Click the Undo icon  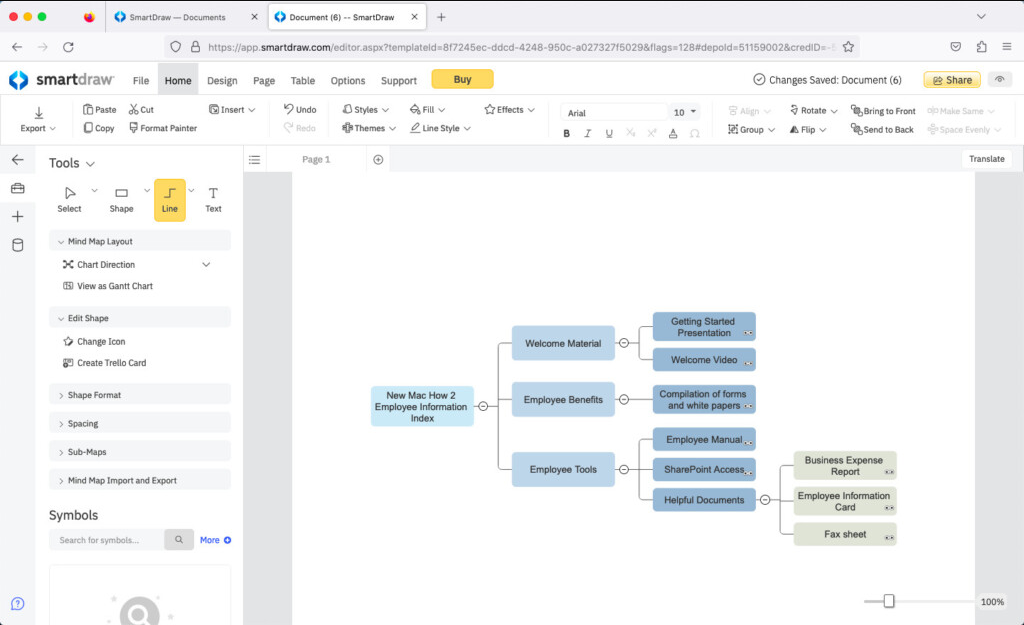click(x=289, y=110)
